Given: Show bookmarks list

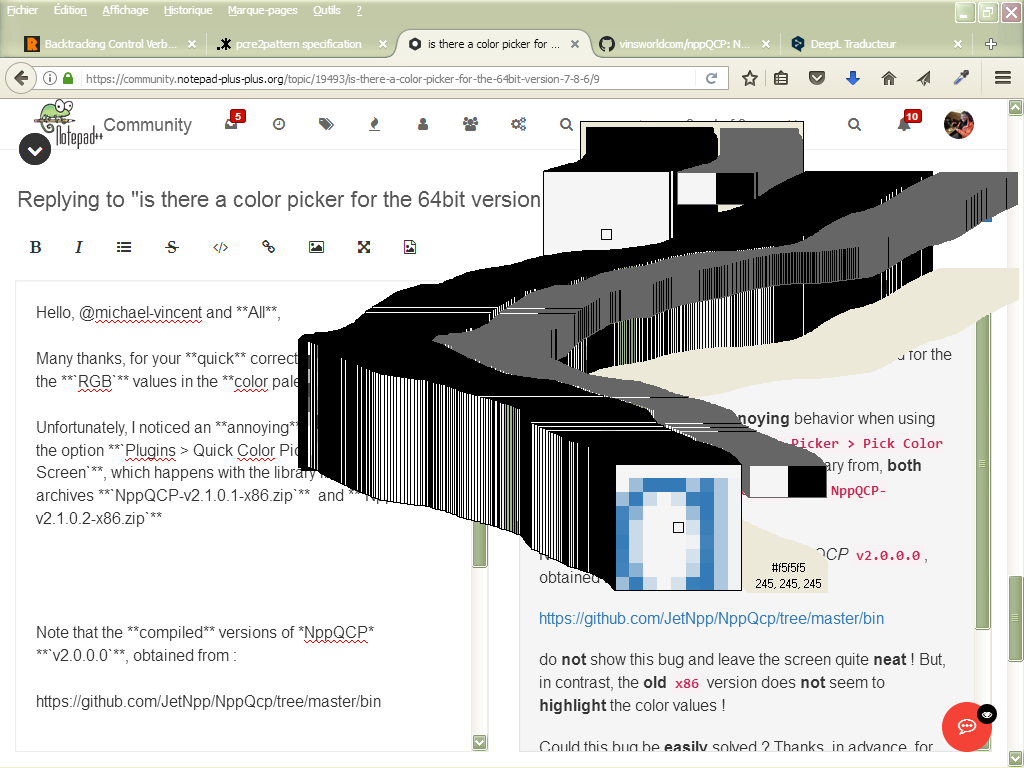Looking at the screenshot, I should pos(780,78).
